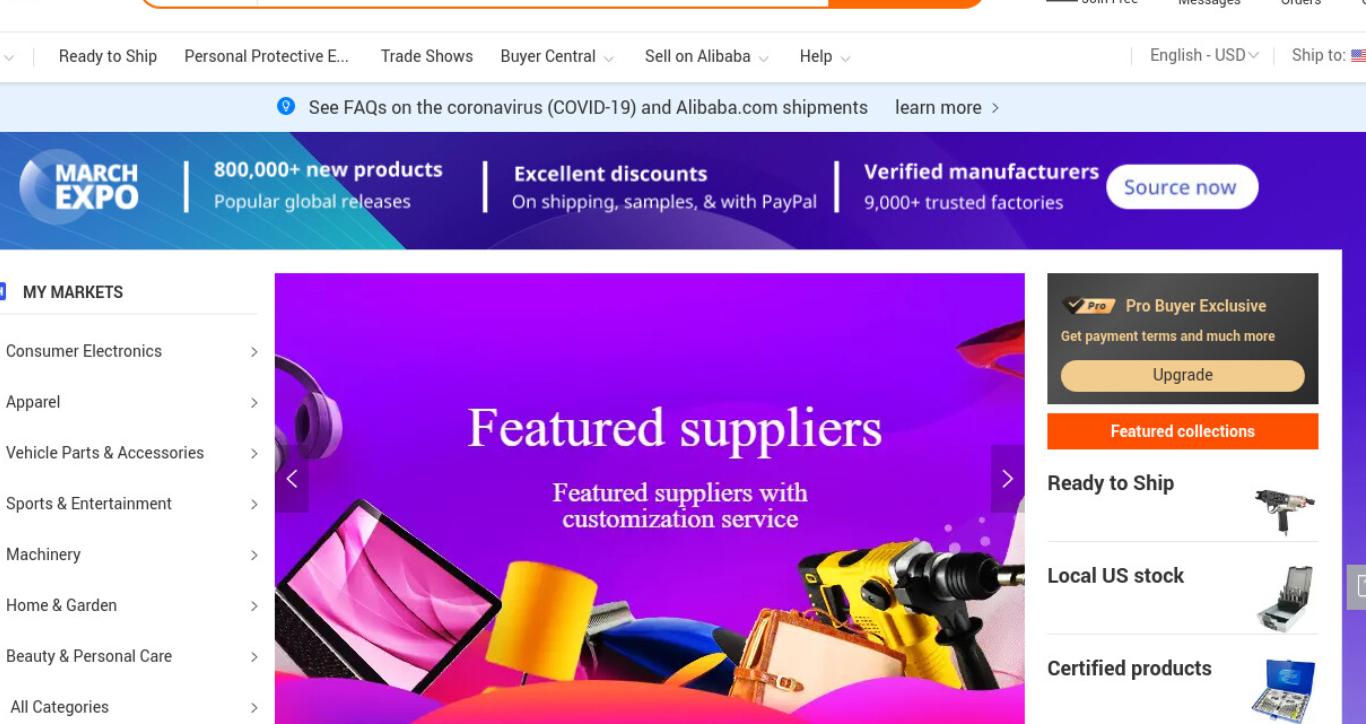Follow the learn more coronavirus link
This screenshot has width=1366, height=724.
(947, 107)
